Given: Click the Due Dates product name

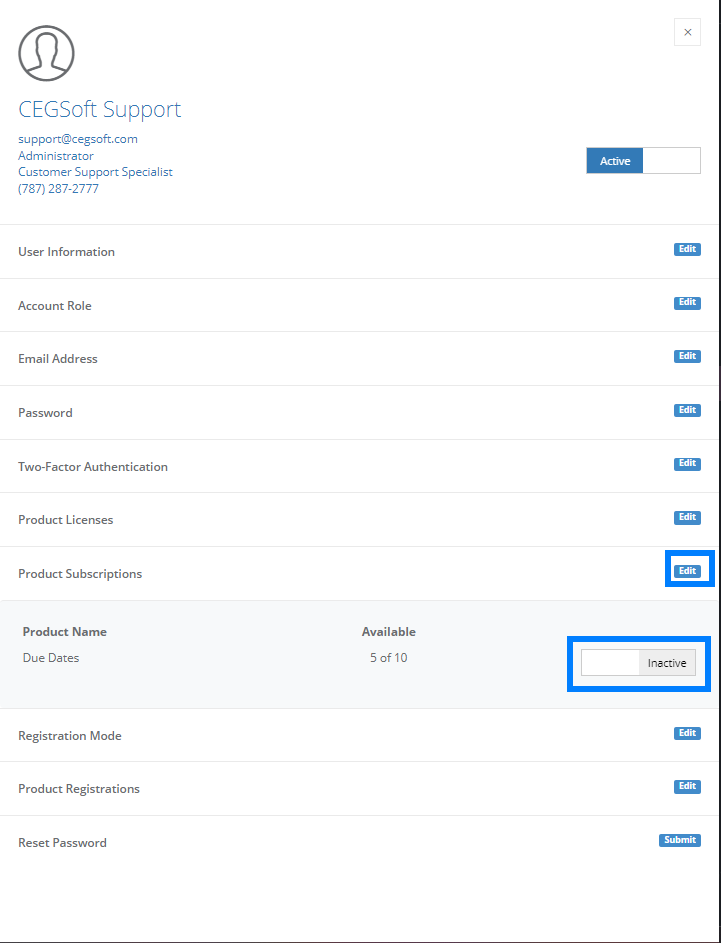Looking at the screenshot, I should click(x=51, y=658).
